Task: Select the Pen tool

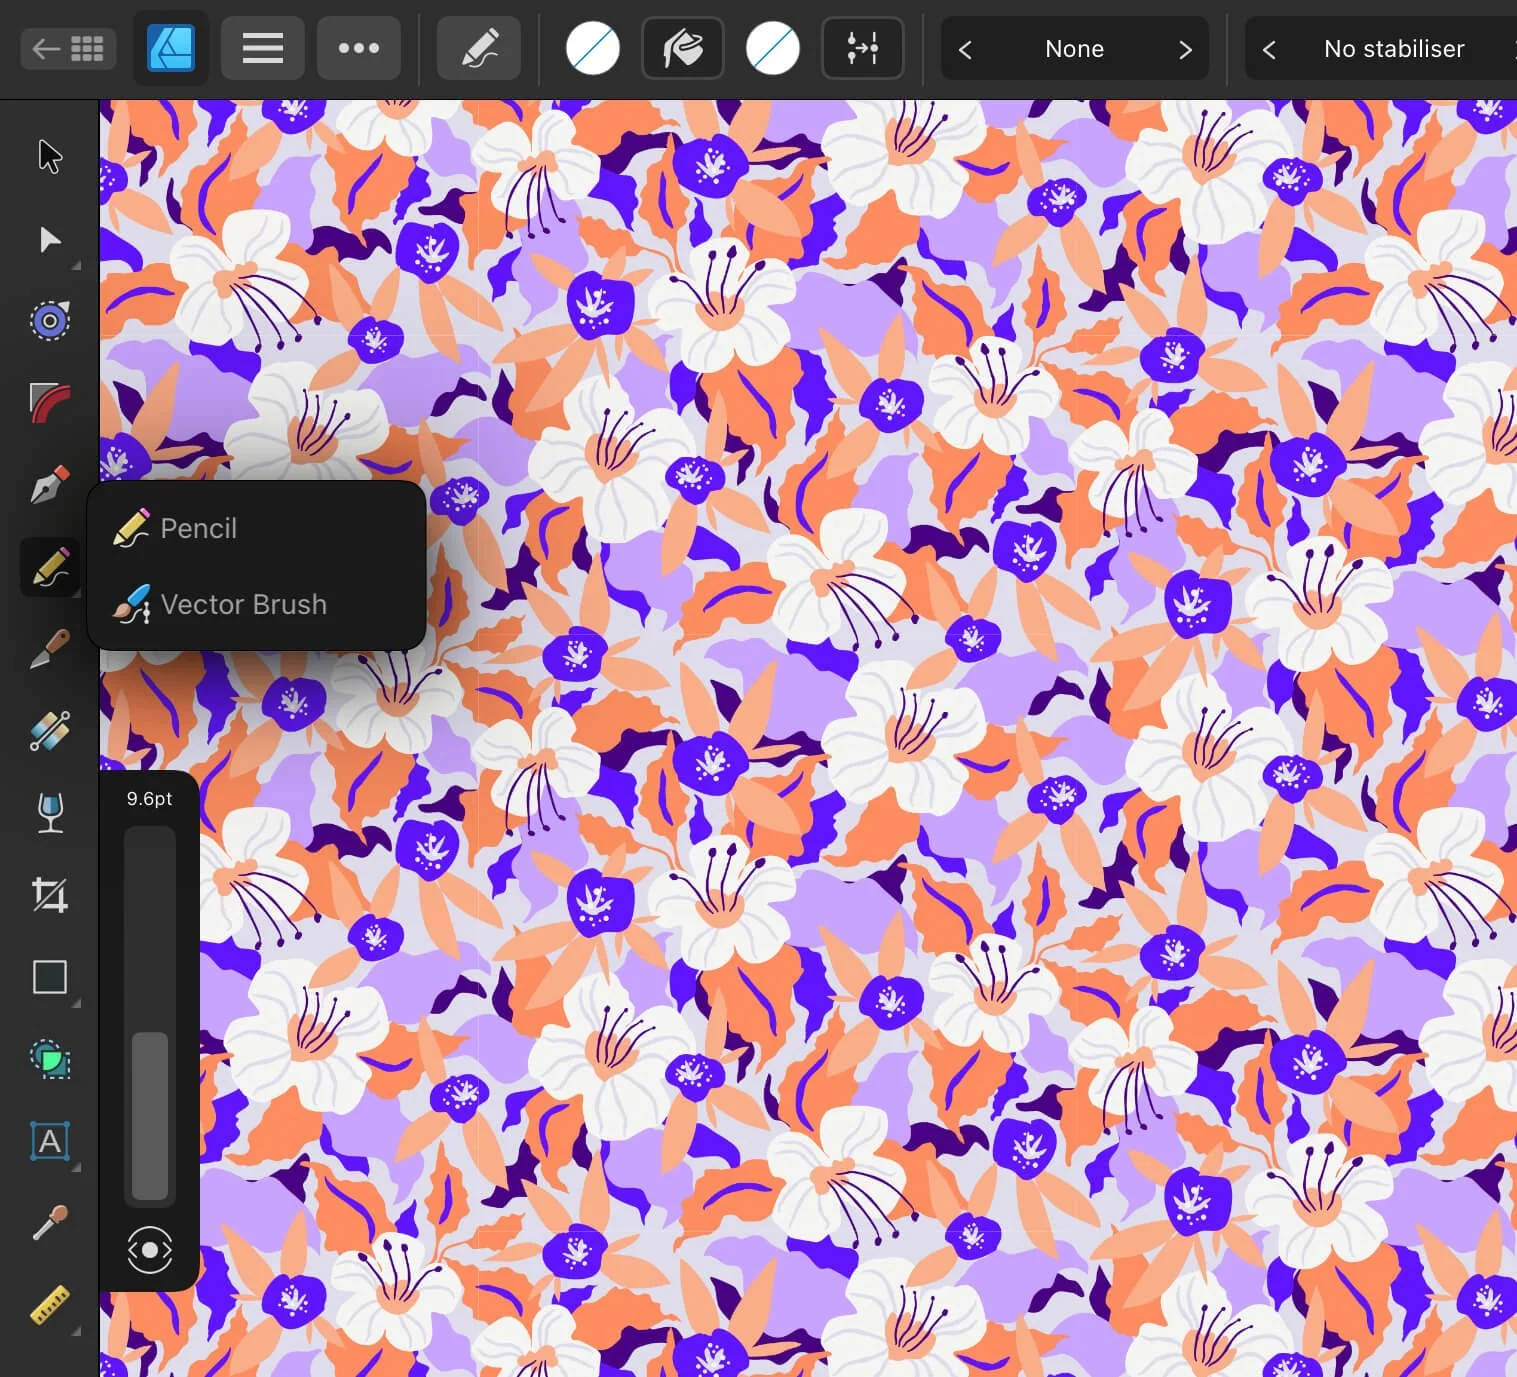Action: pyautogui.click(x=49, y=485)
